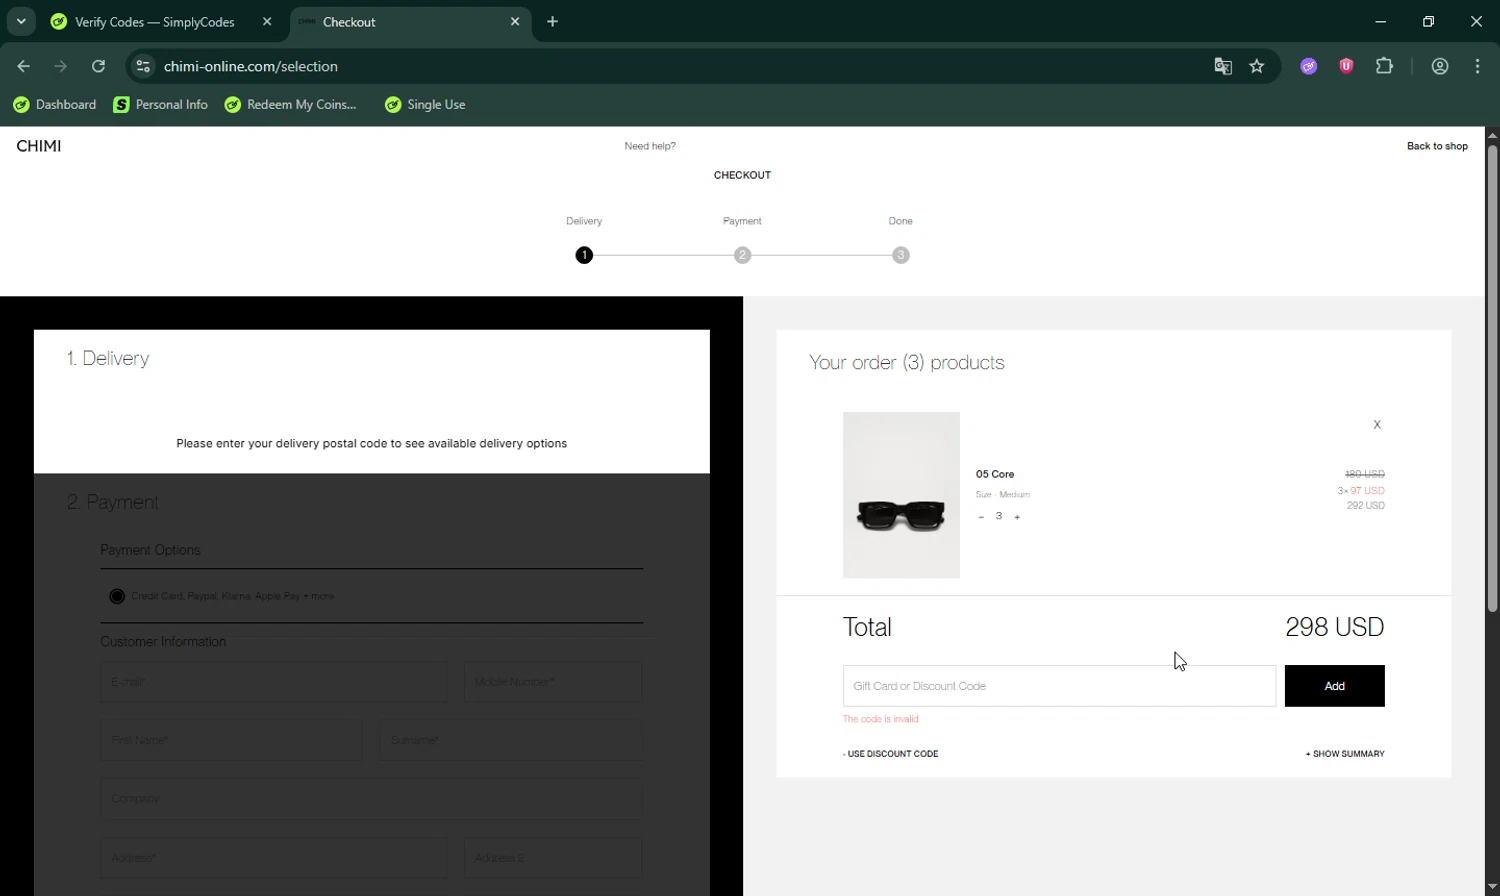Viewport: 1500px width, 896px height.
Task: Open the Dashboard bookmark
Action: point(55,104)
